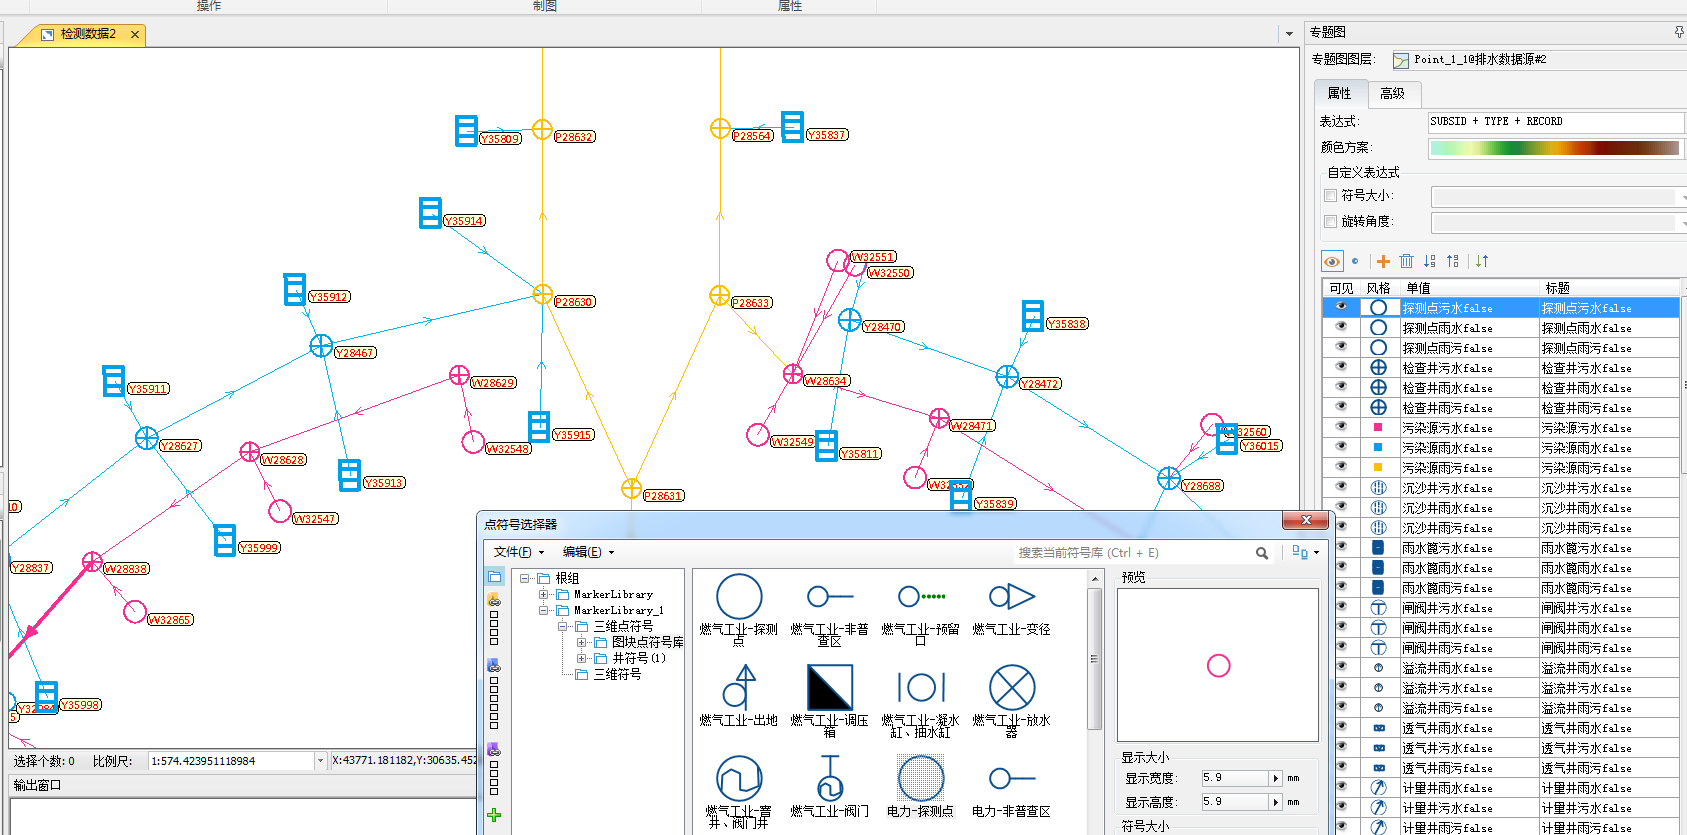Select the 燃气工业-窨井、阀门井 symbol
The height and width of the screenshot is (835, 1687).
[x=739, y=790]
